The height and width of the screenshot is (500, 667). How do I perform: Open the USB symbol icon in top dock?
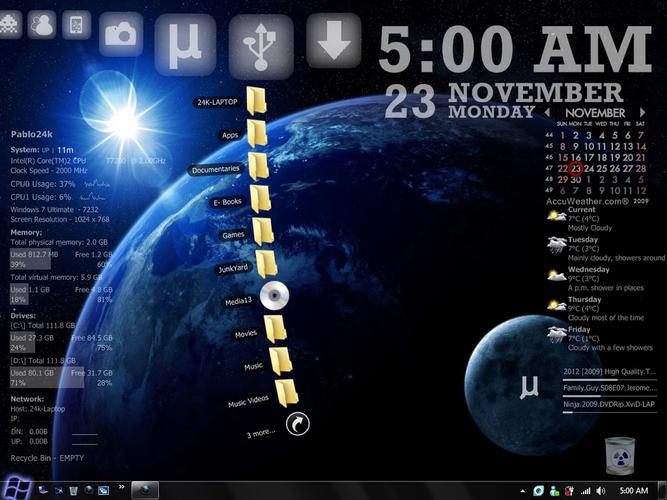[261, 47]
